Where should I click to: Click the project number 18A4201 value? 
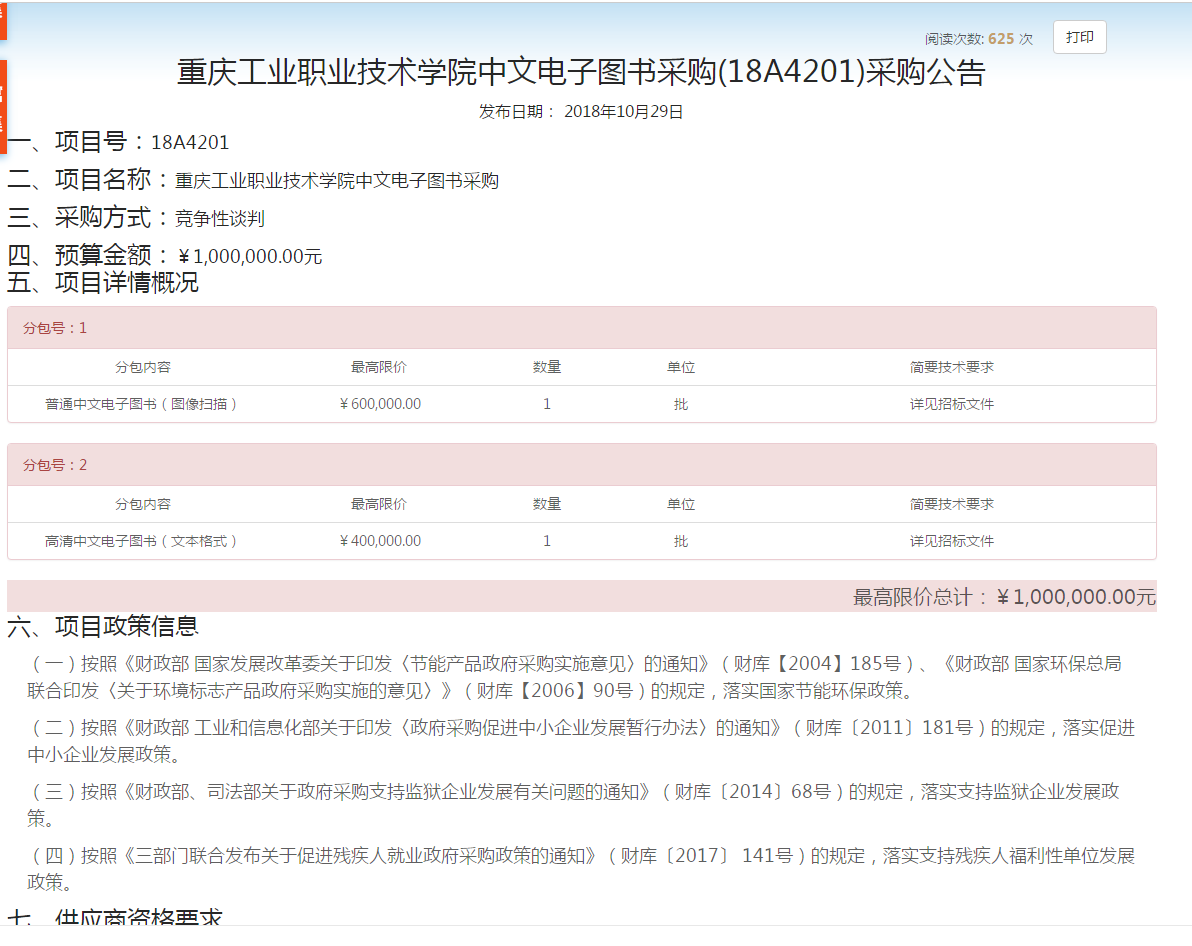[x=190, y=143]
